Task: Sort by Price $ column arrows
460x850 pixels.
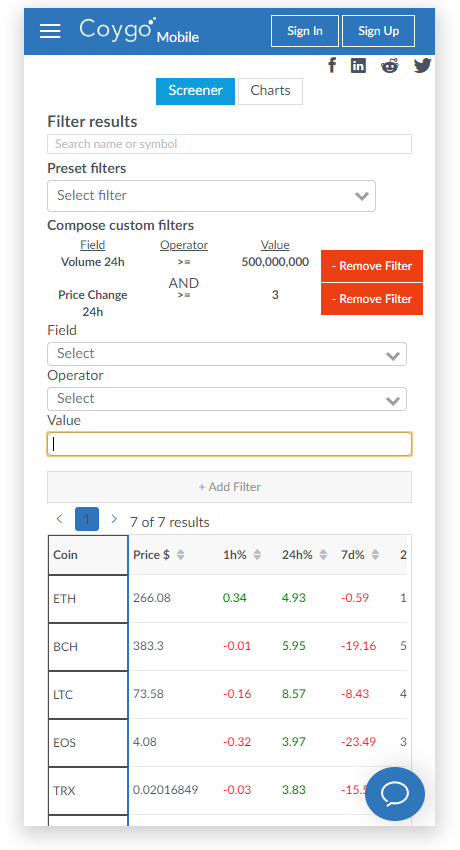Action: coord(180,555)
